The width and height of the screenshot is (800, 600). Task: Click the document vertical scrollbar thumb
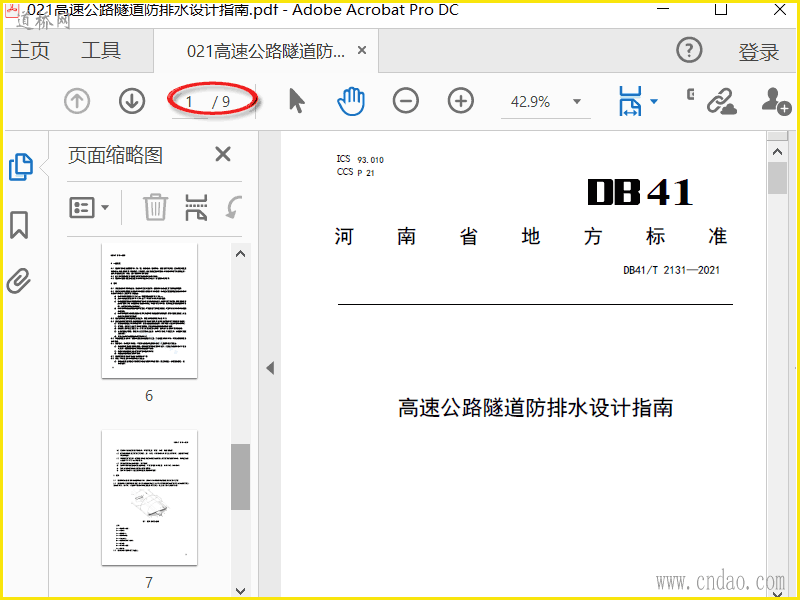pyautogui.click(x=777, y=178)
